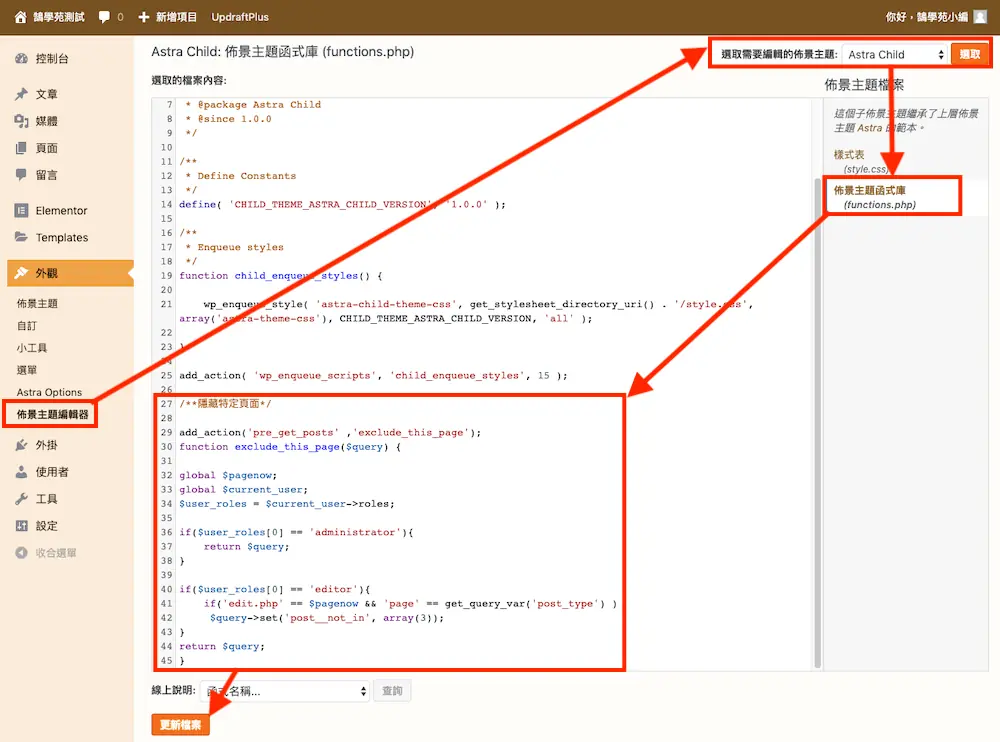Click the 外掛 plugin icon
The image size is (1000, 742).
(22, 445)
